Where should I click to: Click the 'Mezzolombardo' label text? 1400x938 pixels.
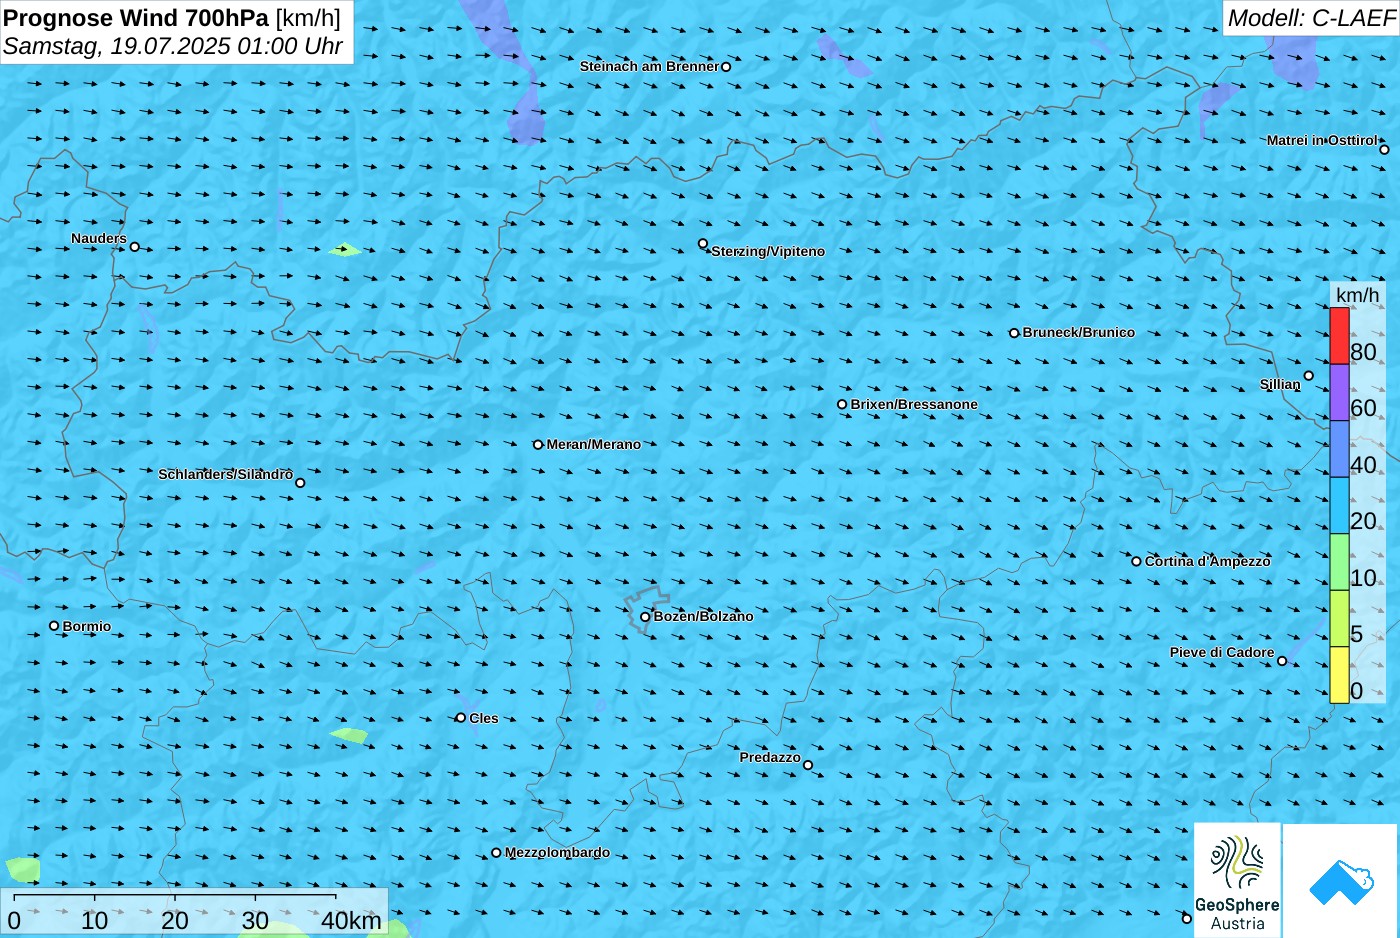(x=557, y=853)
